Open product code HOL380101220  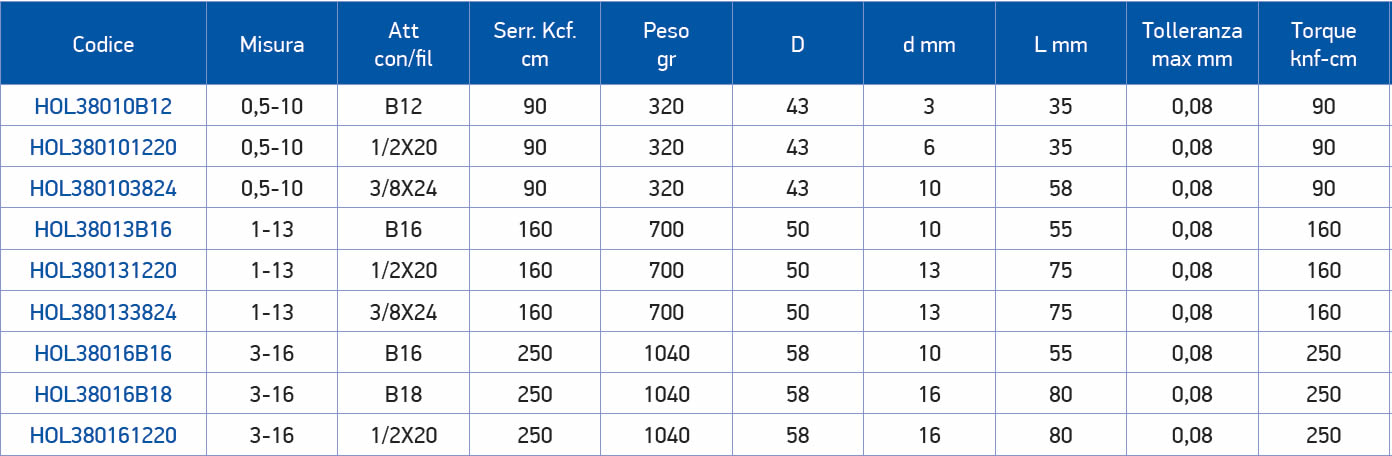click(103, 148)
